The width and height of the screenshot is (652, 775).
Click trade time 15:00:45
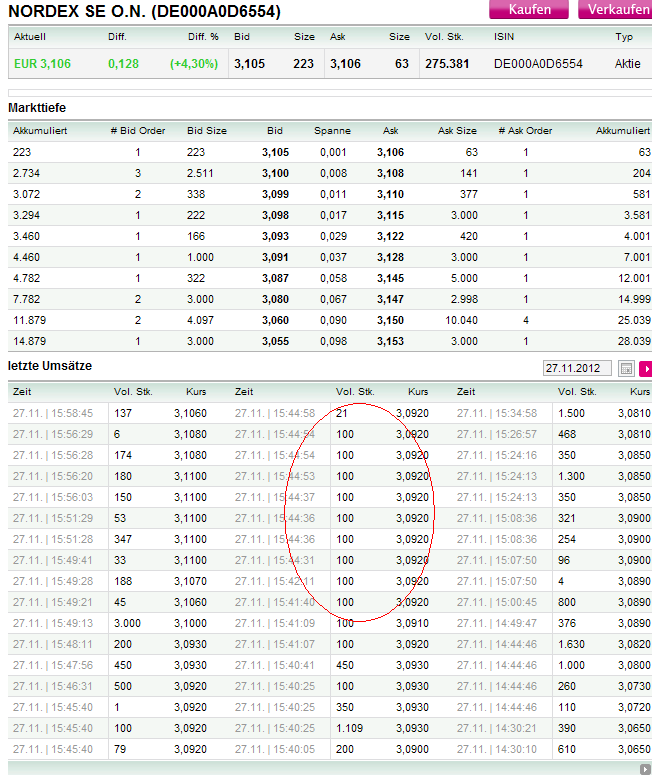(497, 603)
